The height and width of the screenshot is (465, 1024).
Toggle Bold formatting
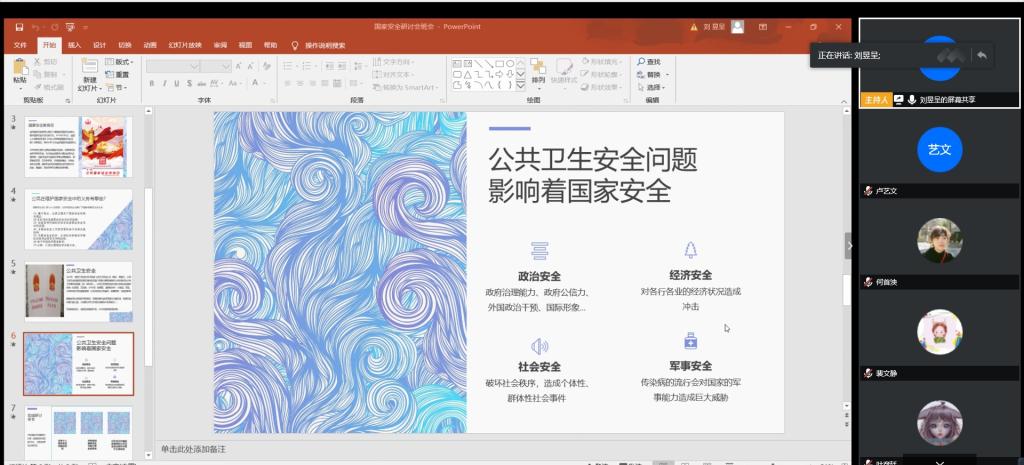(x=152, y=83)
